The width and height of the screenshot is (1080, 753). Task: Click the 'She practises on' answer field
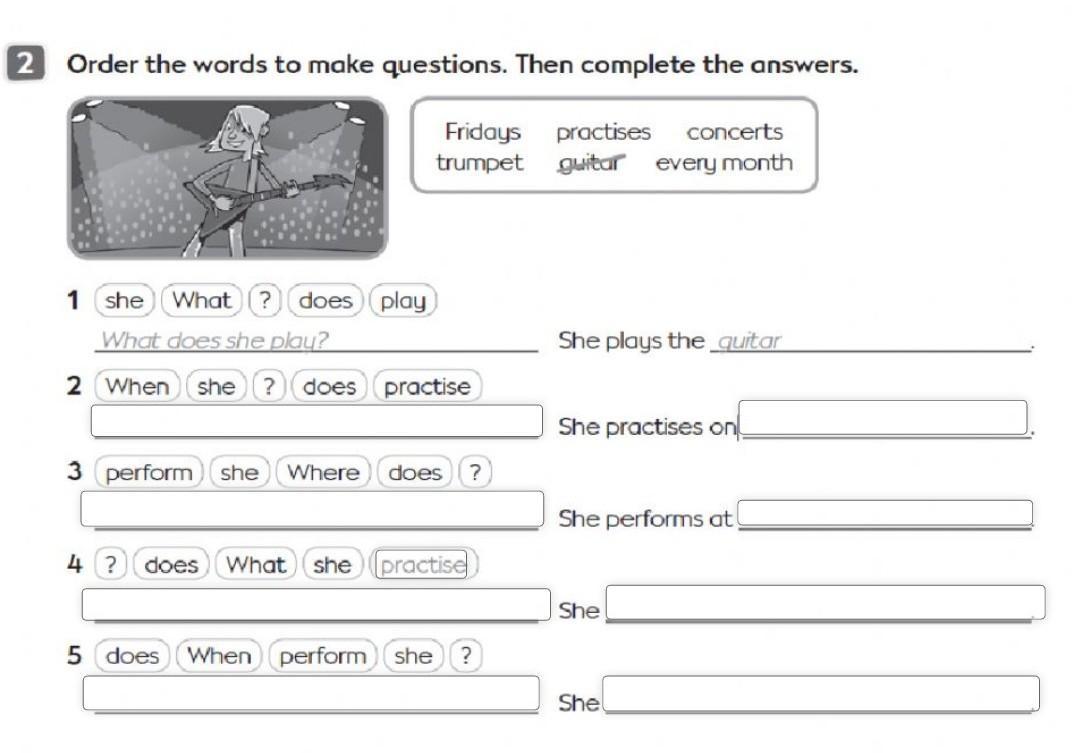883,417
